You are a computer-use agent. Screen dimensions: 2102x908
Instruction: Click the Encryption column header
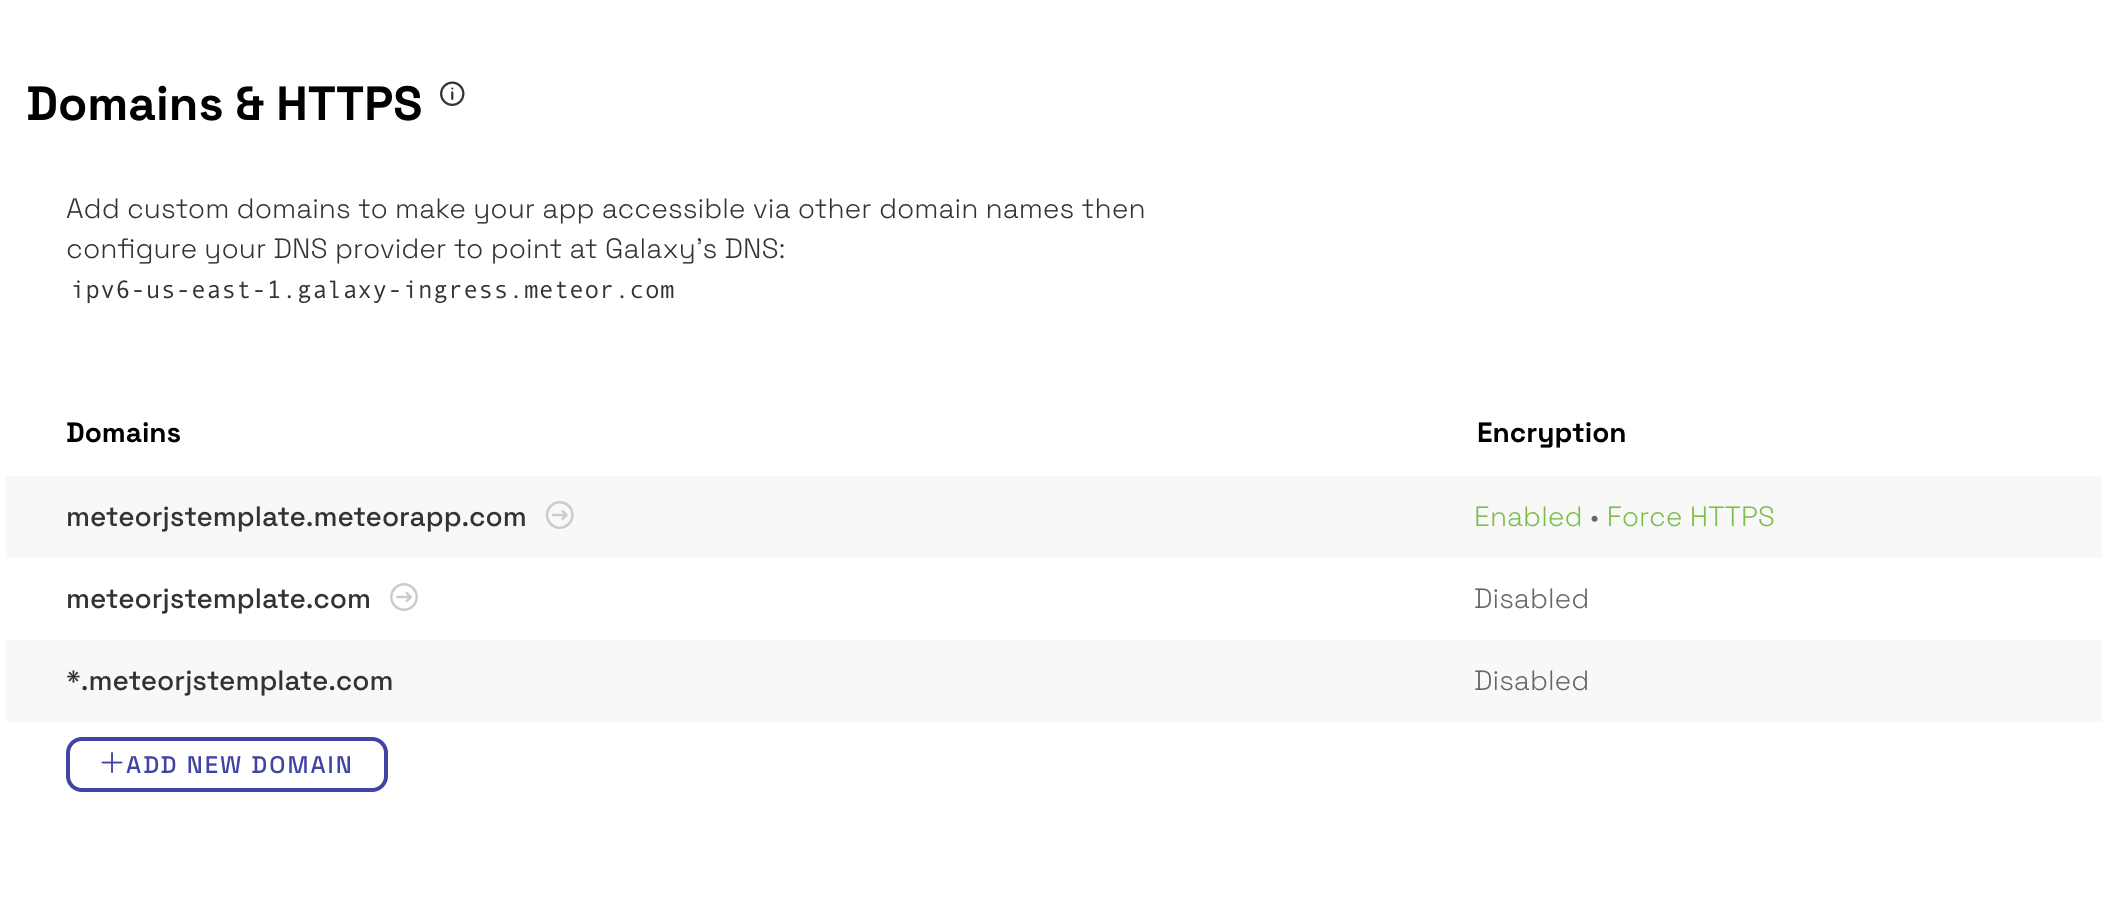tap(1551, 433)
